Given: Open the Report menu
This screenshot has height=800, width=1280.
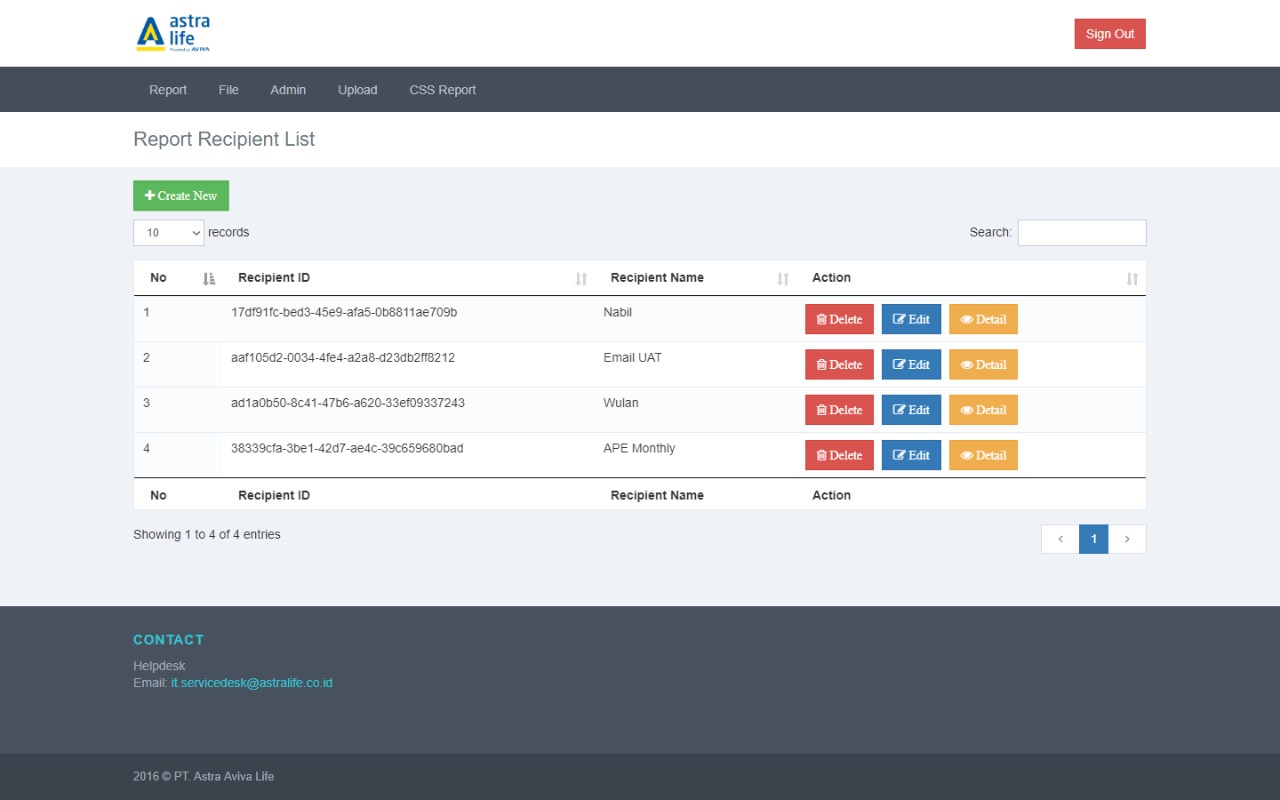Looking at the screenshot, I should click(x=168, y=90).
